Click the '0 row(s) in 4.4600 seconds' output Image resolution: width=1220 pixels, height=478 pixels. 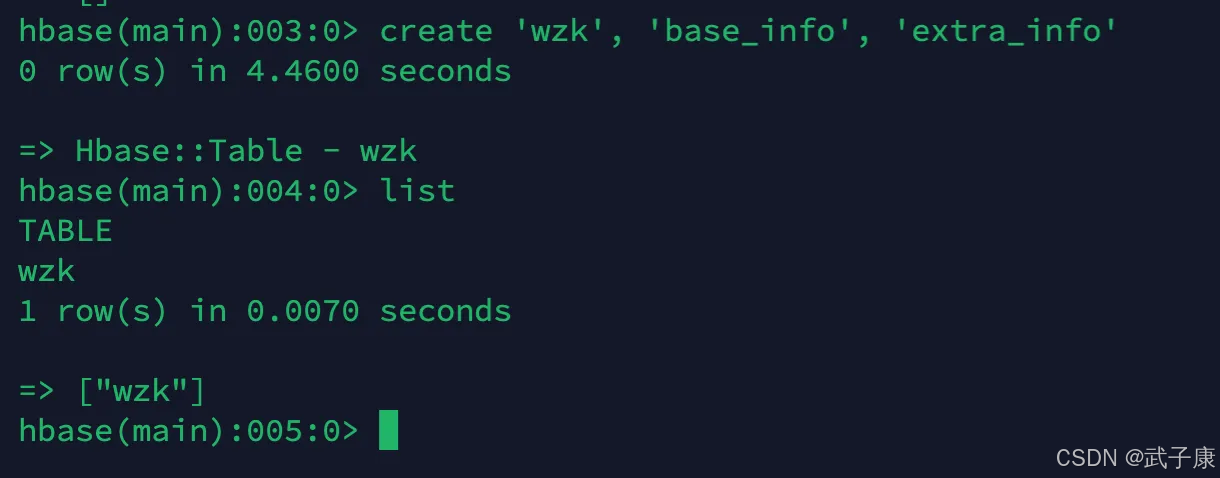pos(265,71)
